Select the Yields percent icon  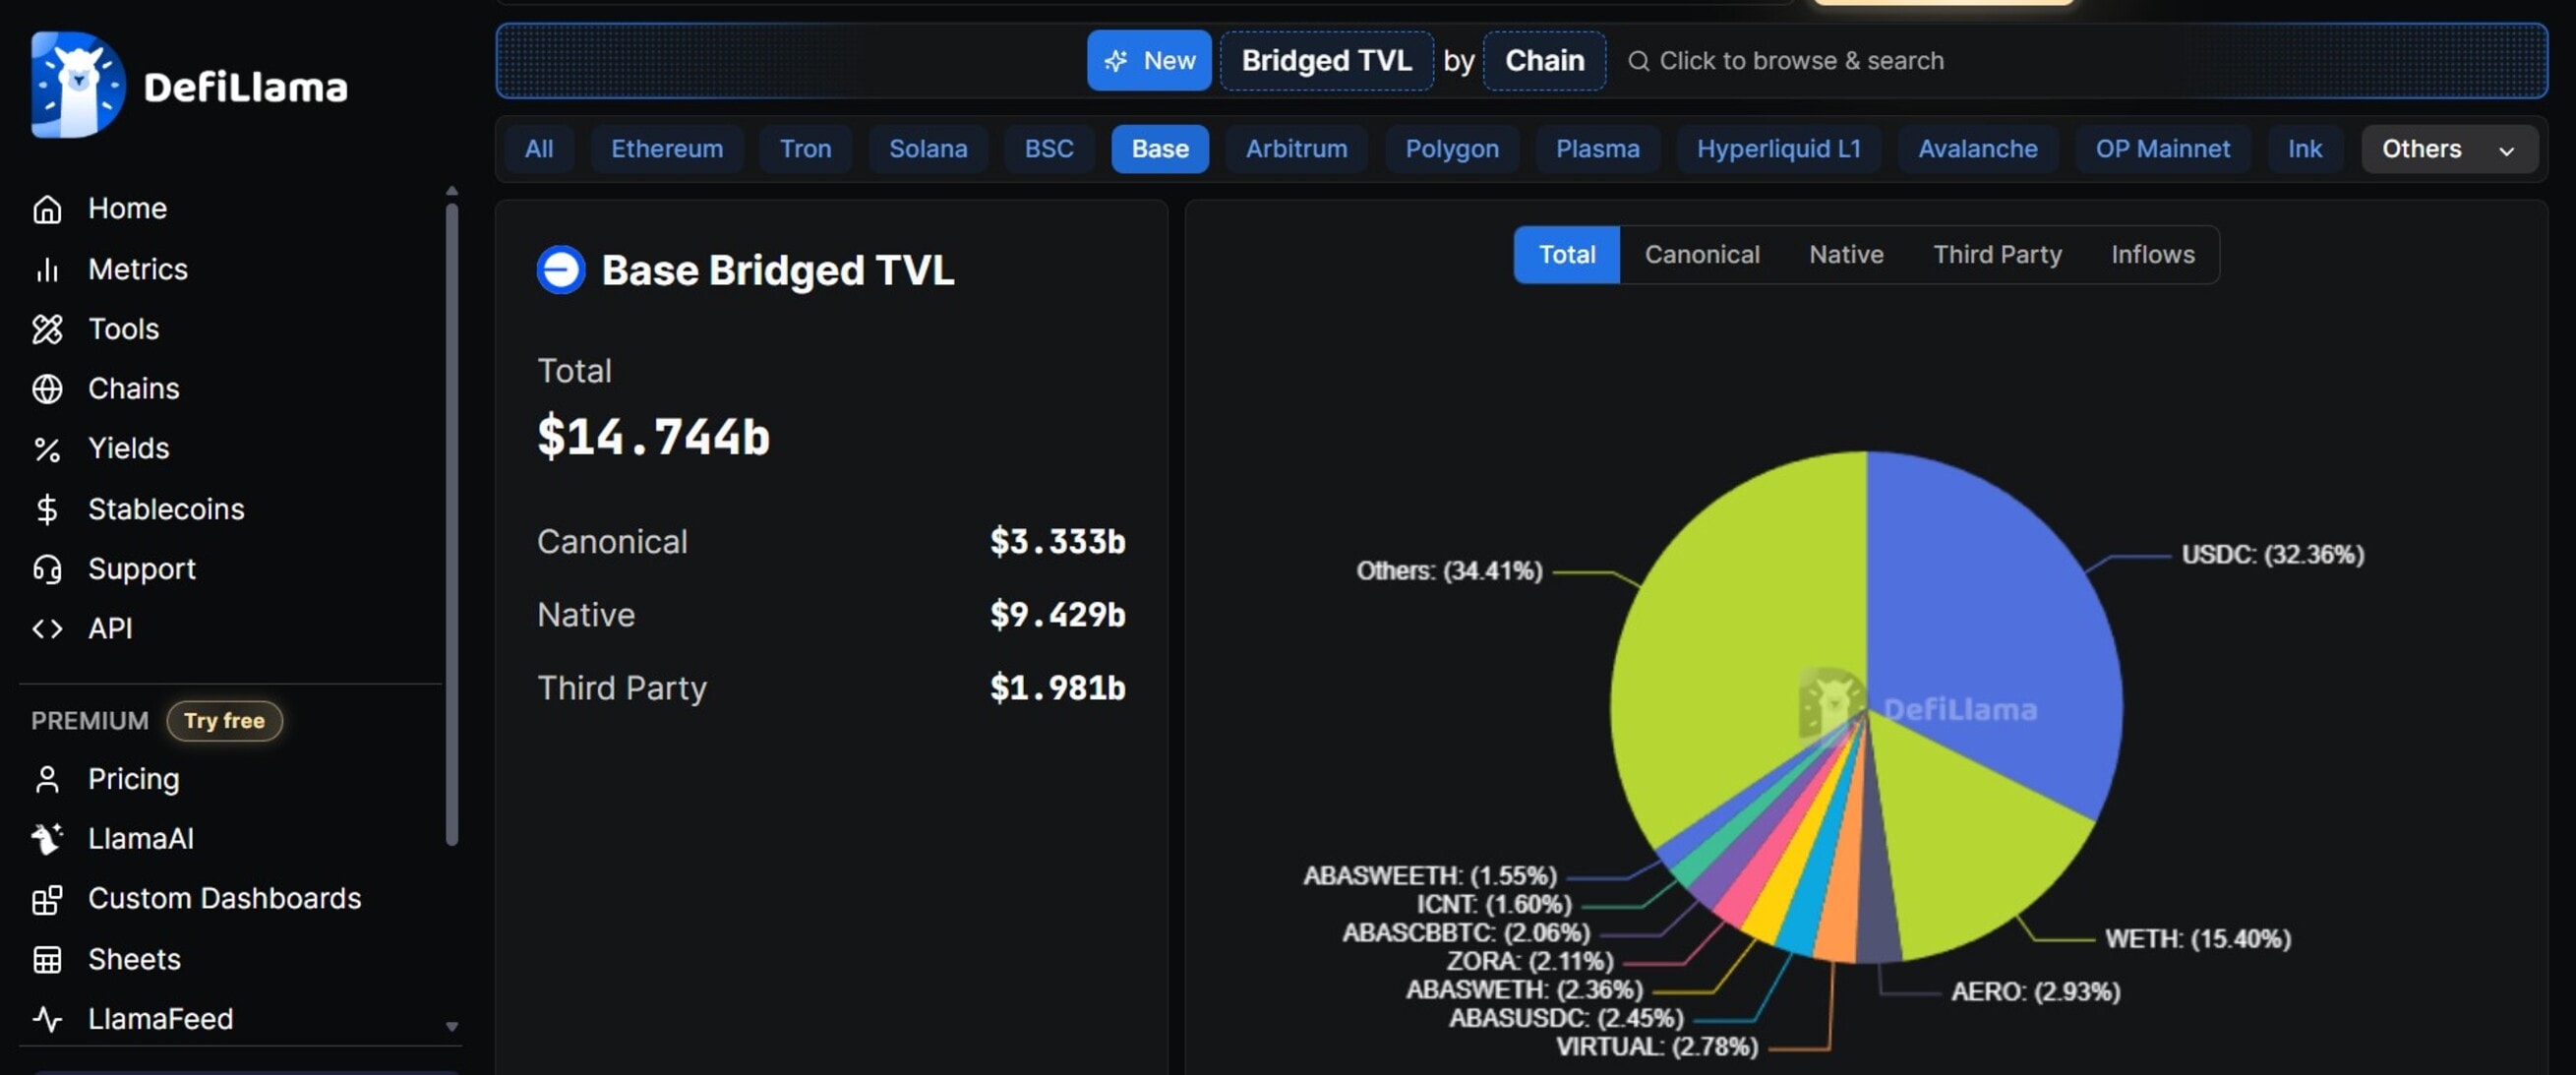(48, 448)
